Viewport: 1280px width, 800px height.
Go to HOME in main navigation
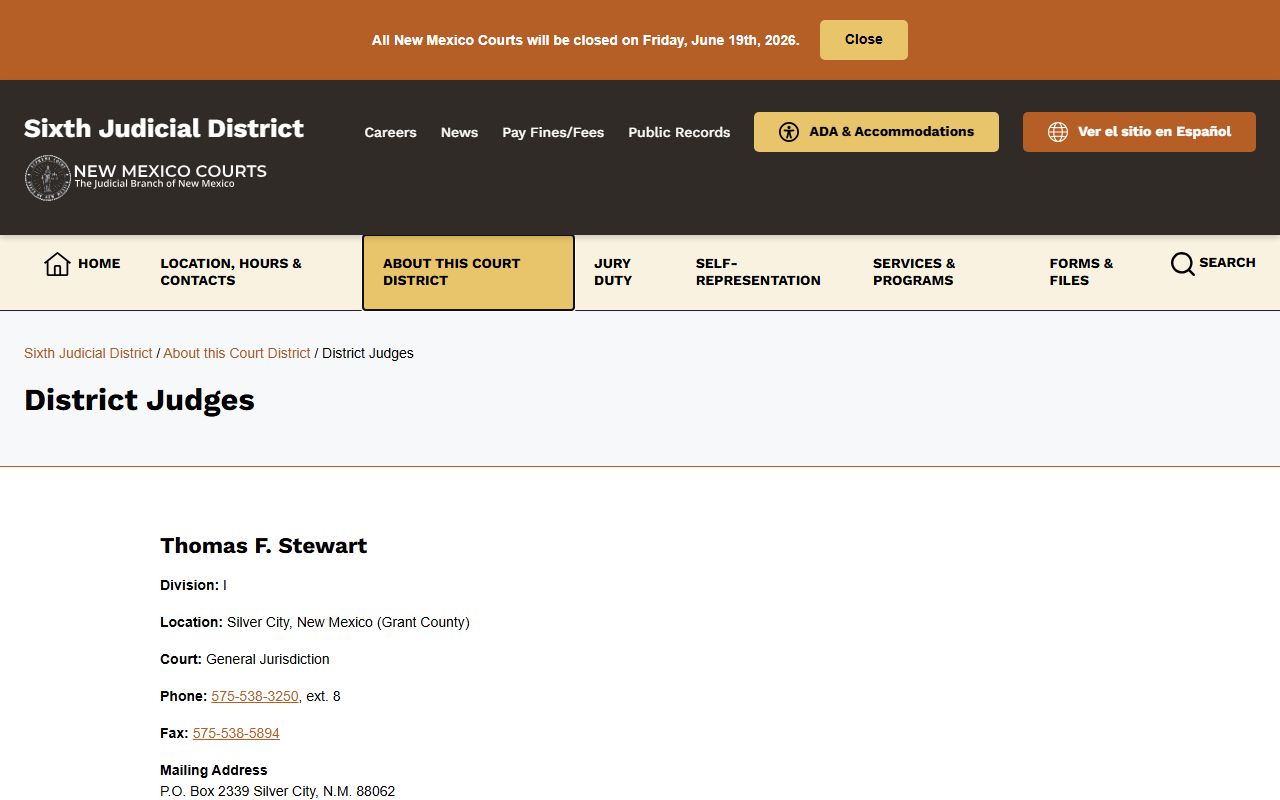point(99,263)
